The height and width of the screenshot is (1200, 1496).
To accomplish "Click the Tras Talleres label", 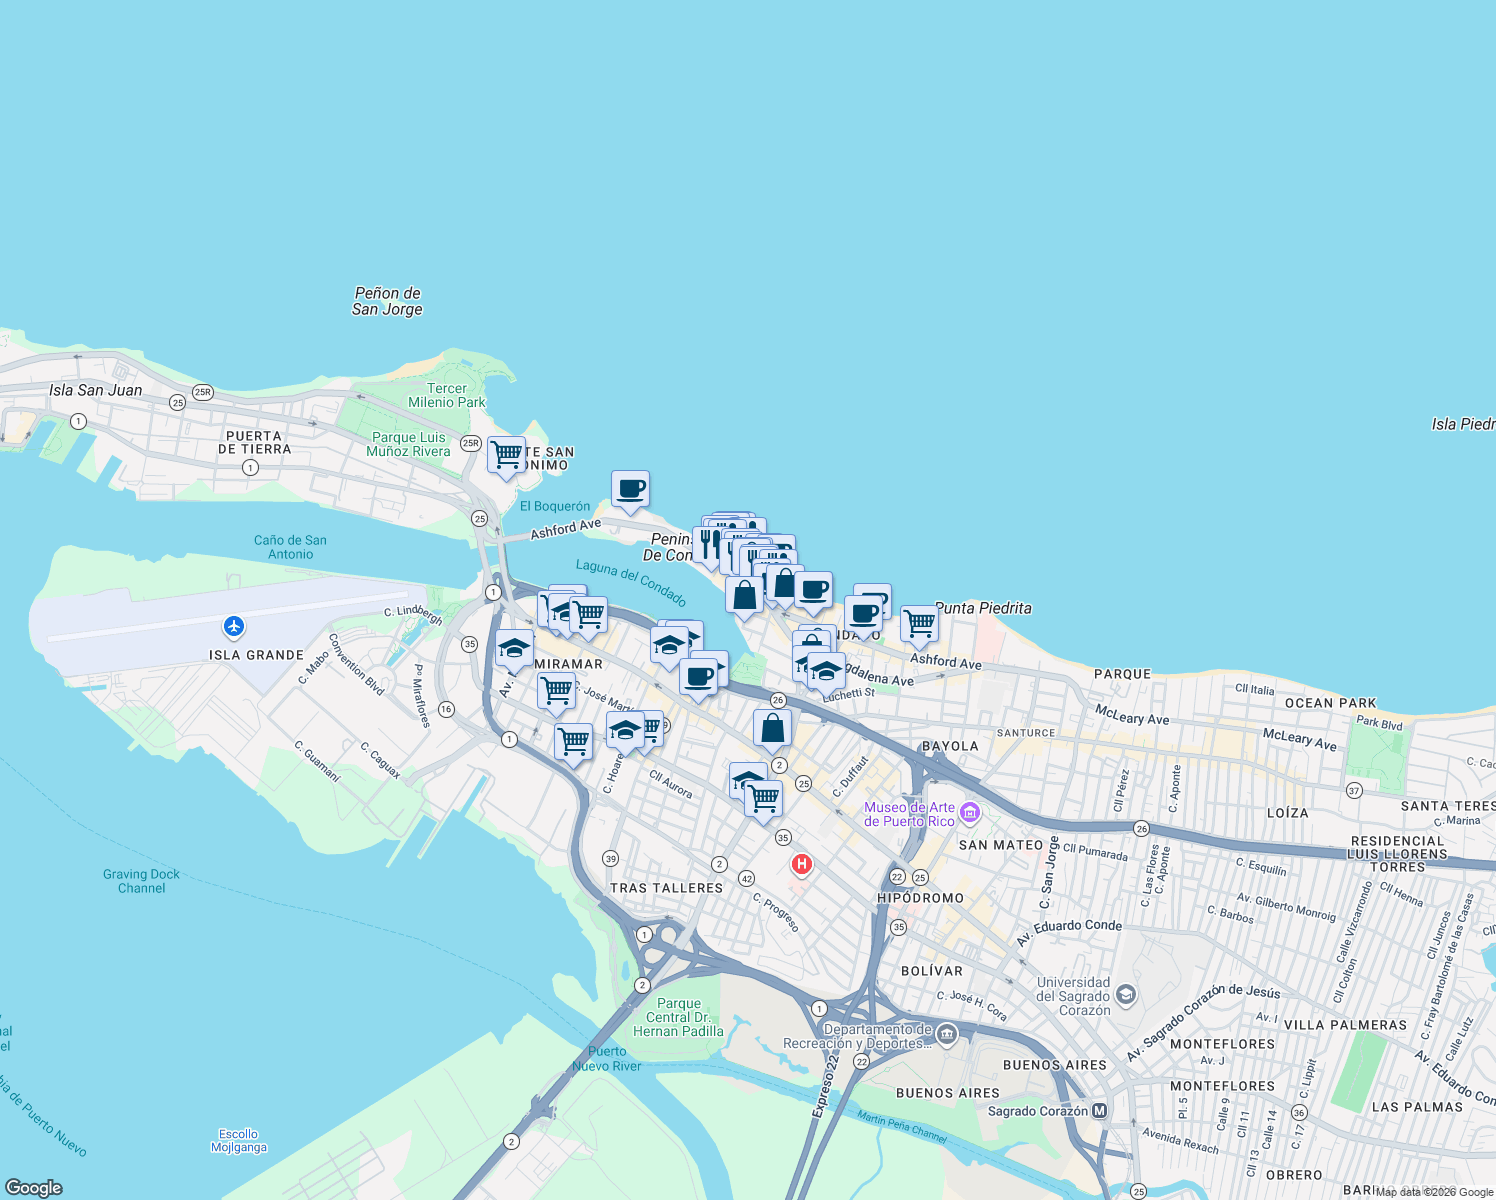I will click(667, 888).
